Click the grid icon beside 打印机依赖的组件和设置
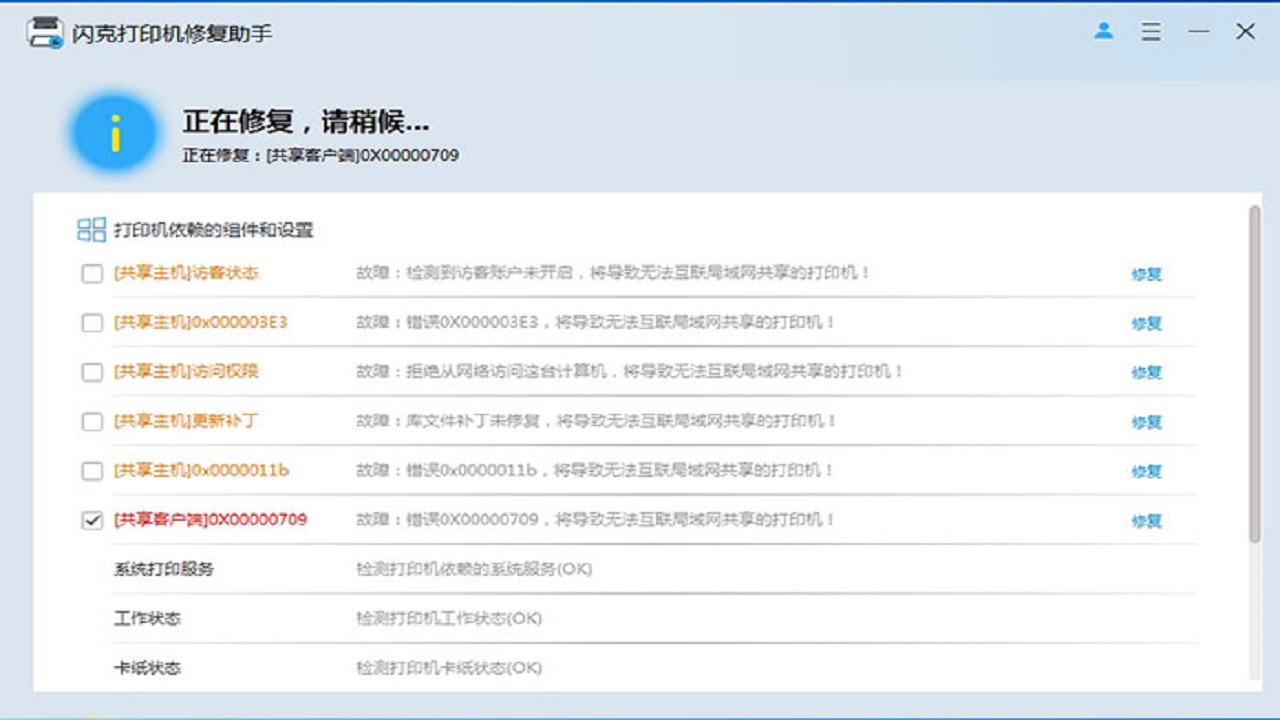Screen dimensions: 1280x720 pyautogui.click(x=91, y=230)
